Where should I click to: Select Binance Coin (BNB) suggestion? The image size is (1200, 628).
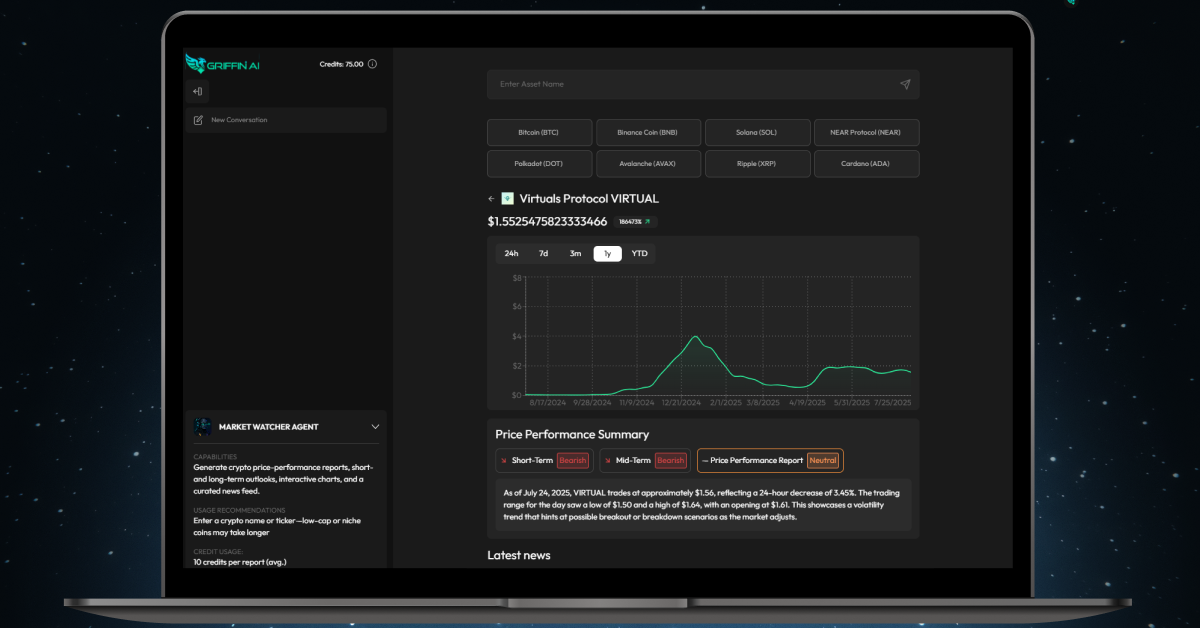[x=649, y=133]
